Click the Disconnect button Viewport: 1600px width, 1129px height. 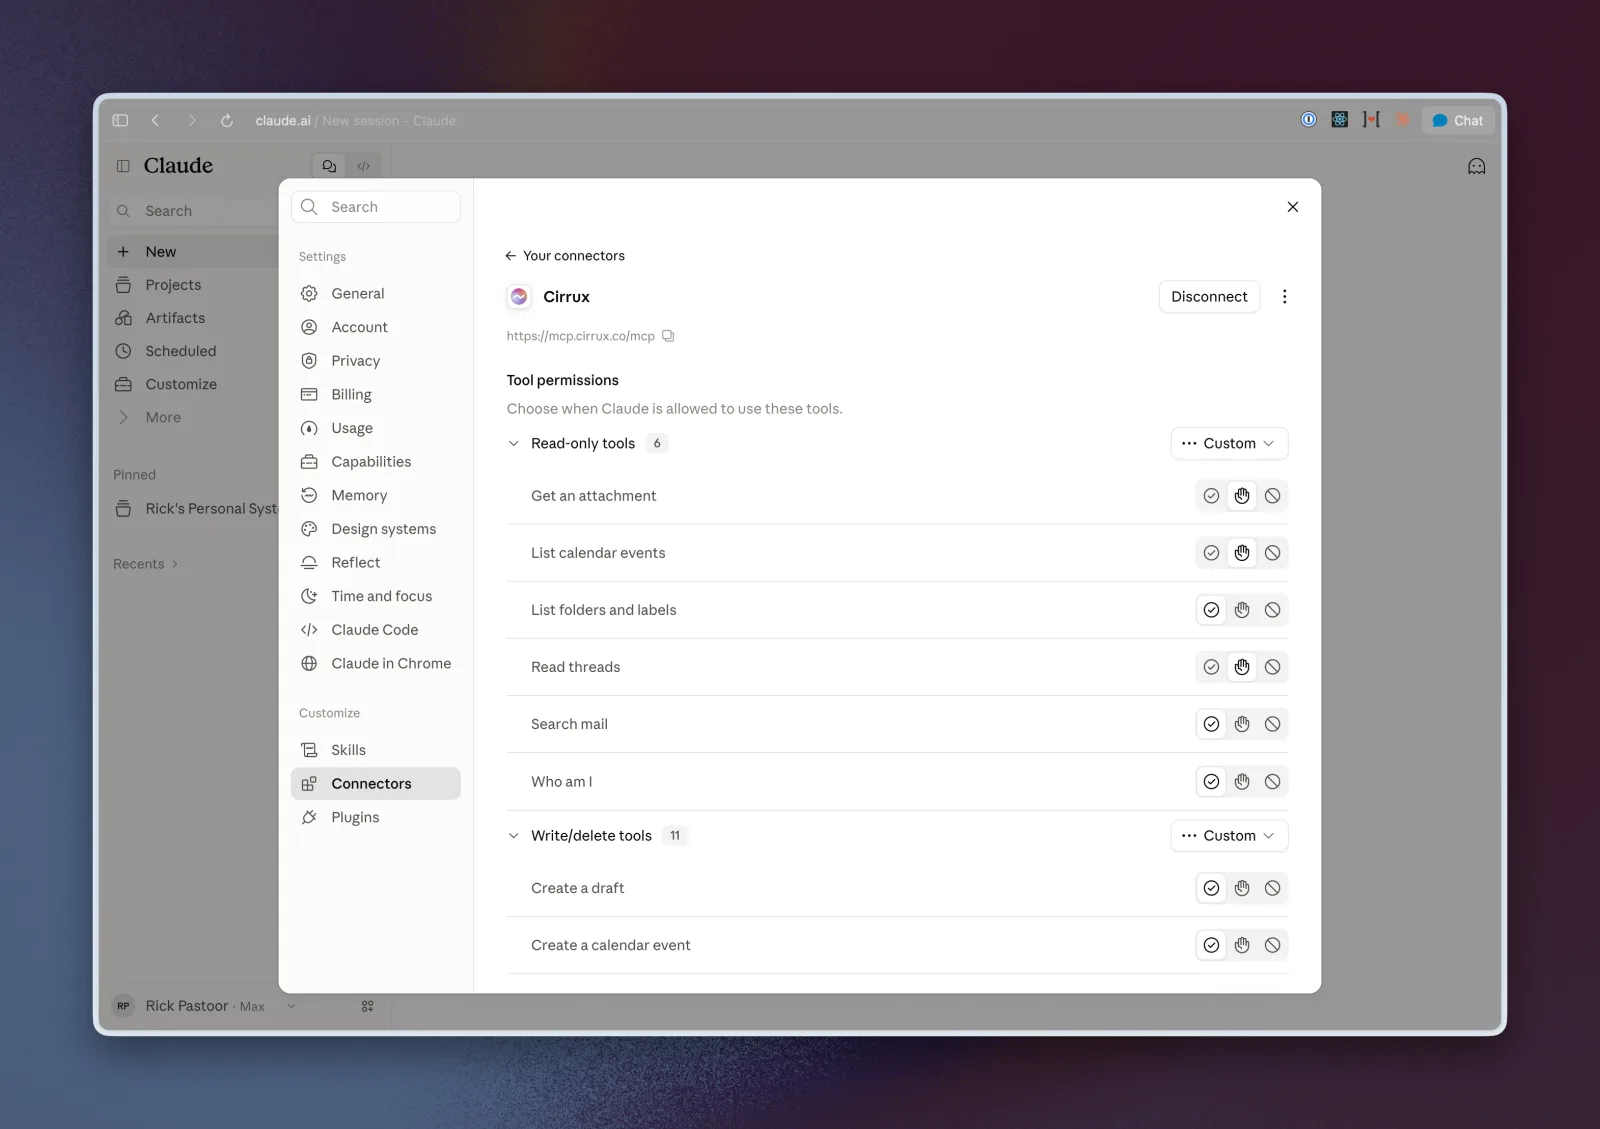[1209, 297]
